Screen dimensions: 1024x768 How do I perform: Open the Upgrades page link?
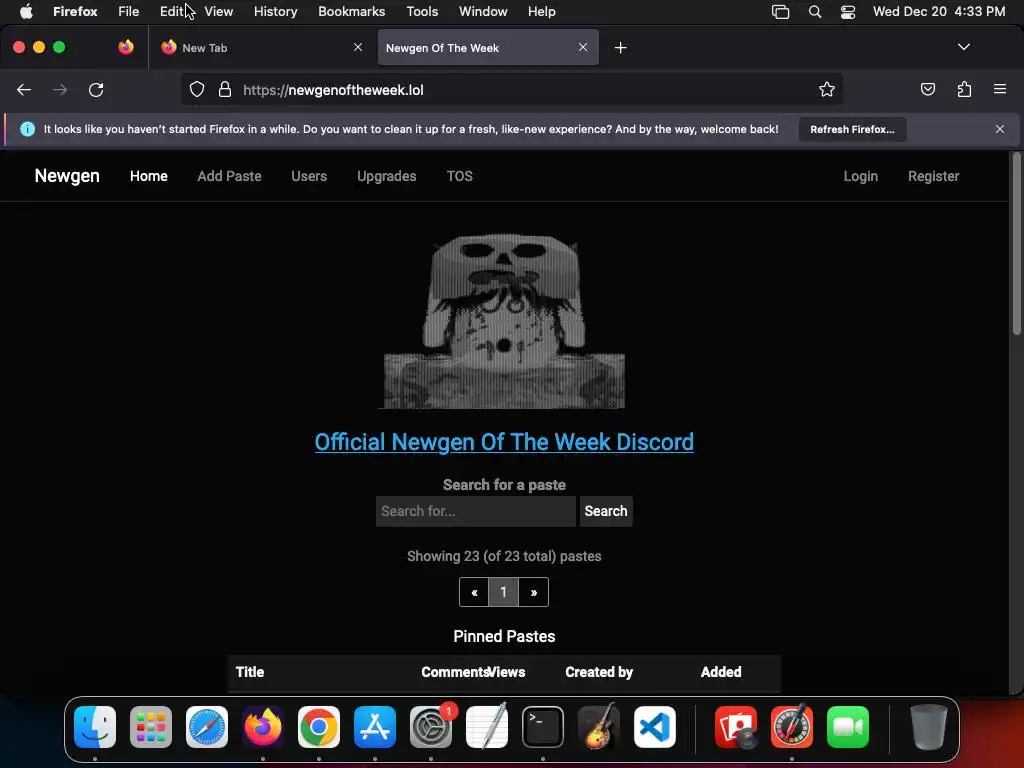click(x=387, y=176)
